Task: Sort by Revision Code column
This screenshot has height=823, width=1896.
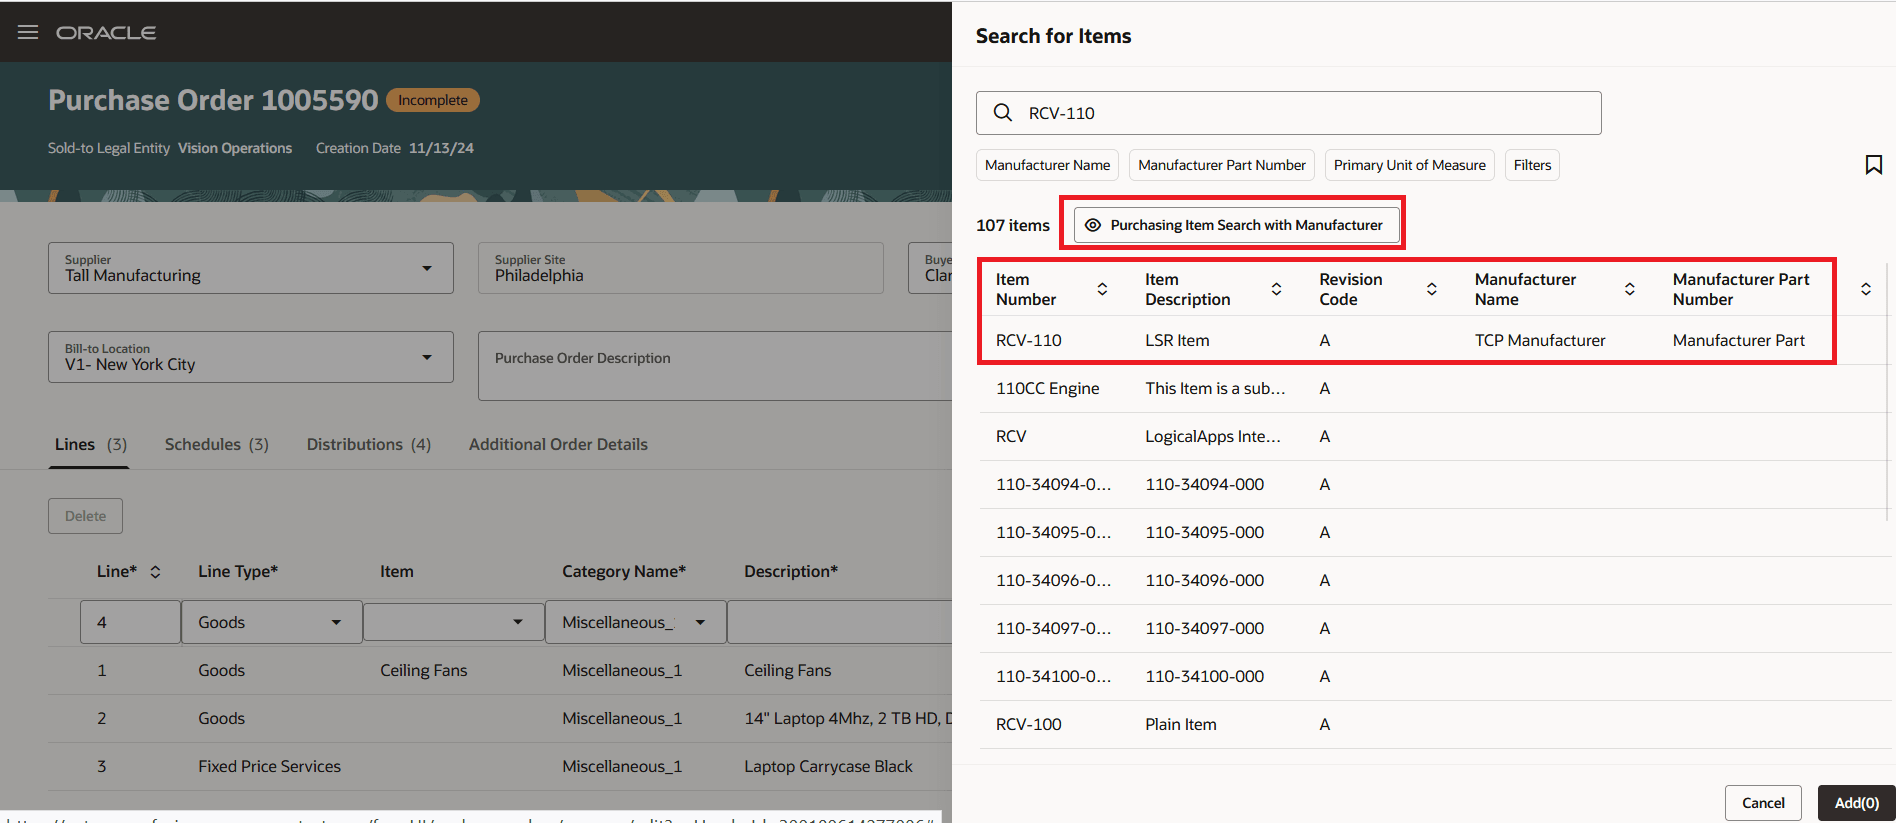Action: 1431,289
